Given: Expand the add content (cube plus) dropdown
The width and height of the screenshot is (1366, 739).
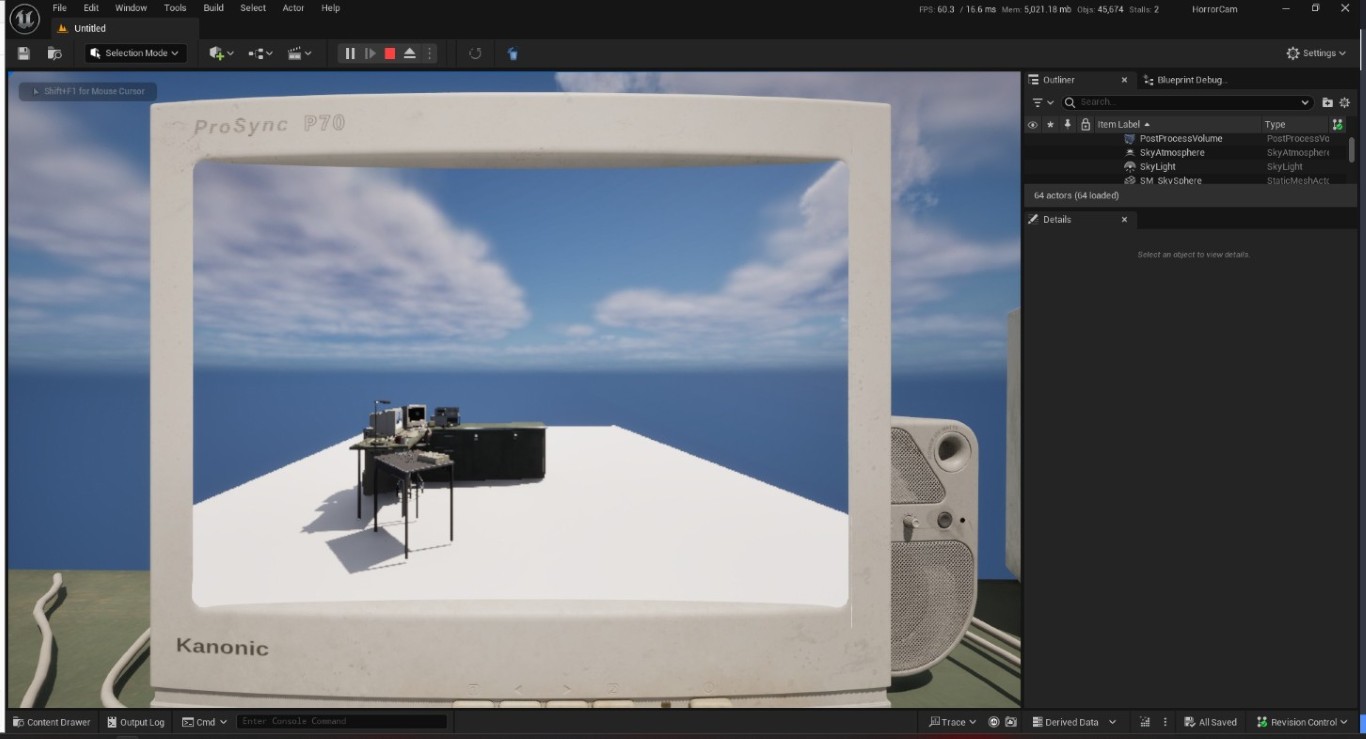Looking at the screenshot, I should pos(221,54).
